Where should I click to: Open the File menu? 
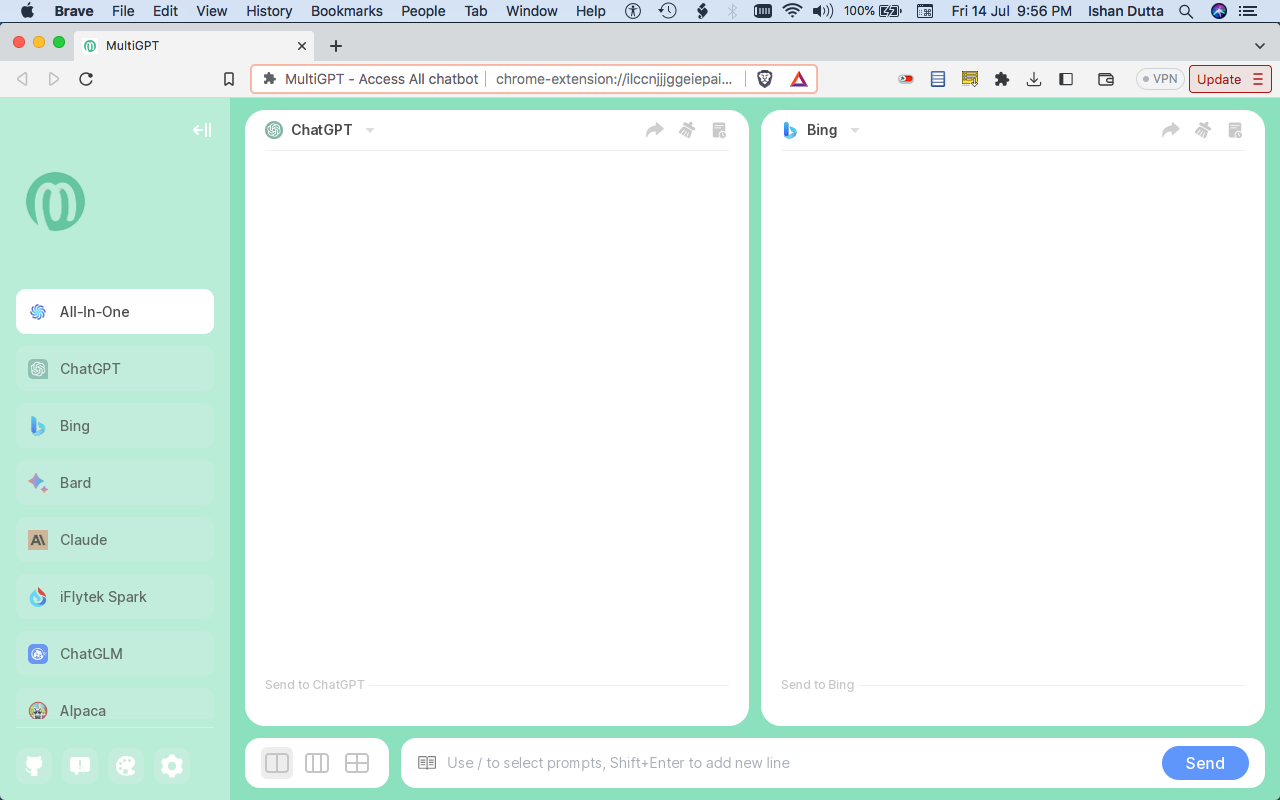click(123, 11)
